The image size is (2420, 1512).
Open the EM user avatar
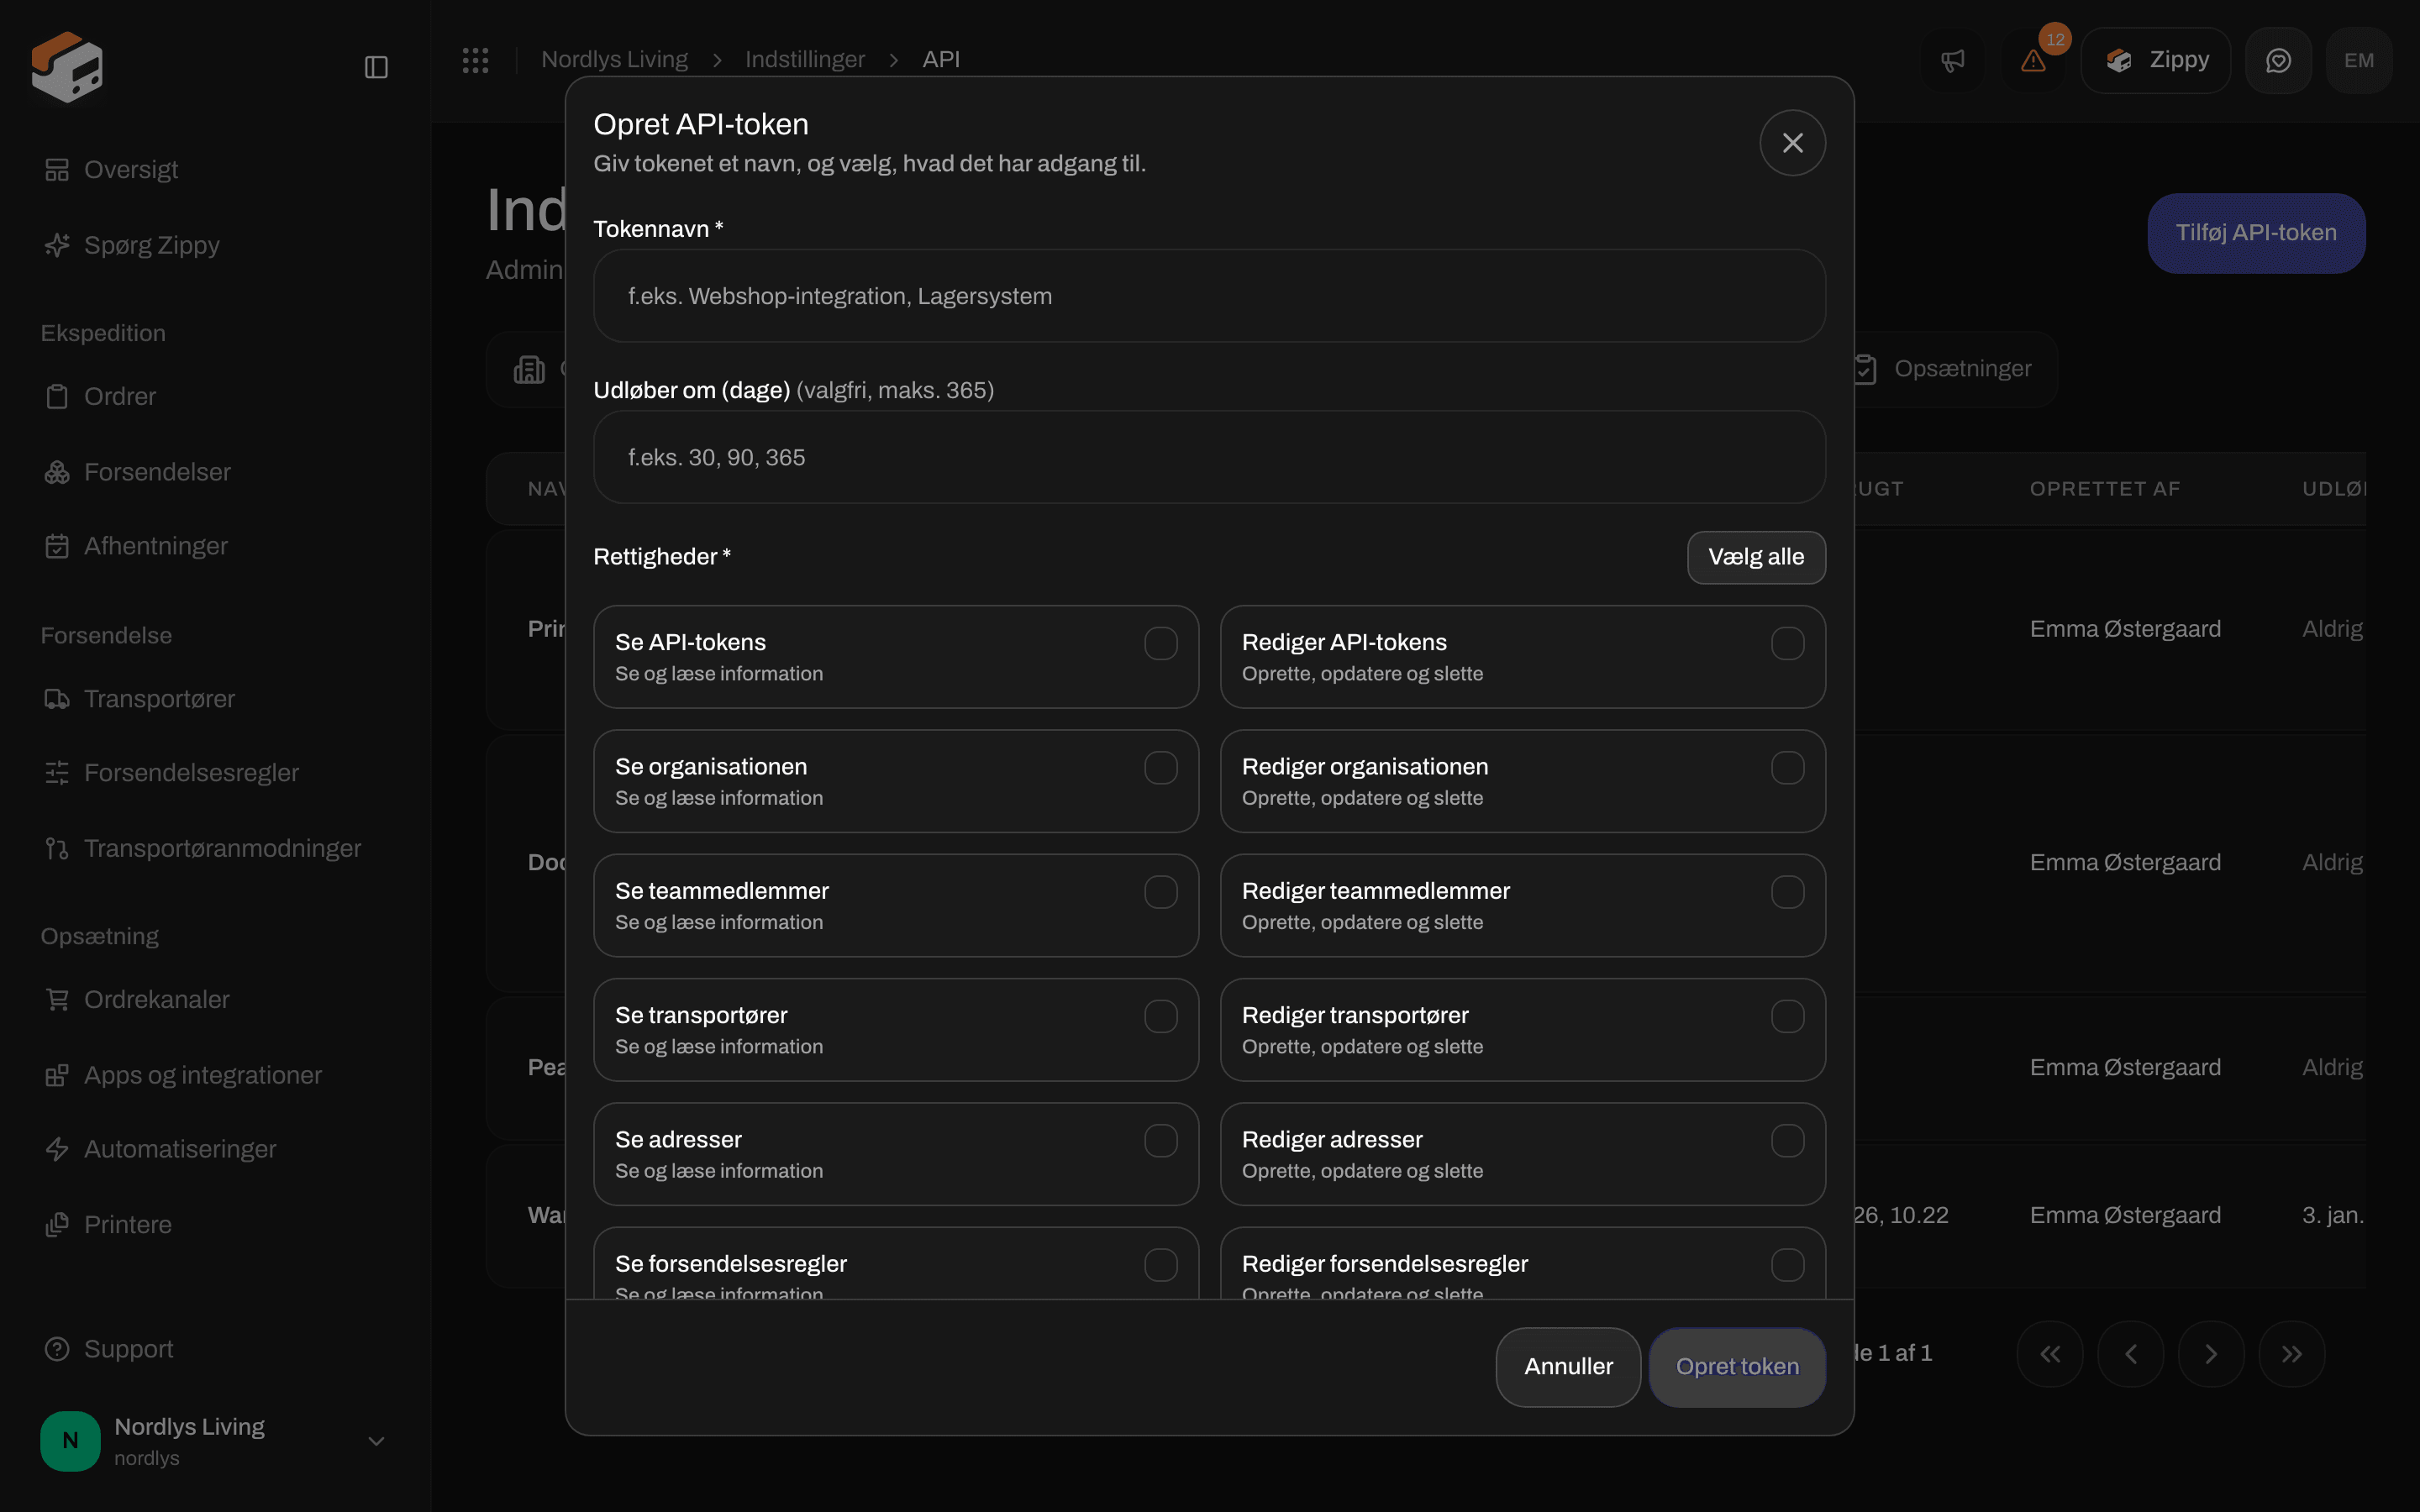pyautogui.click(x=2359, y=61)
